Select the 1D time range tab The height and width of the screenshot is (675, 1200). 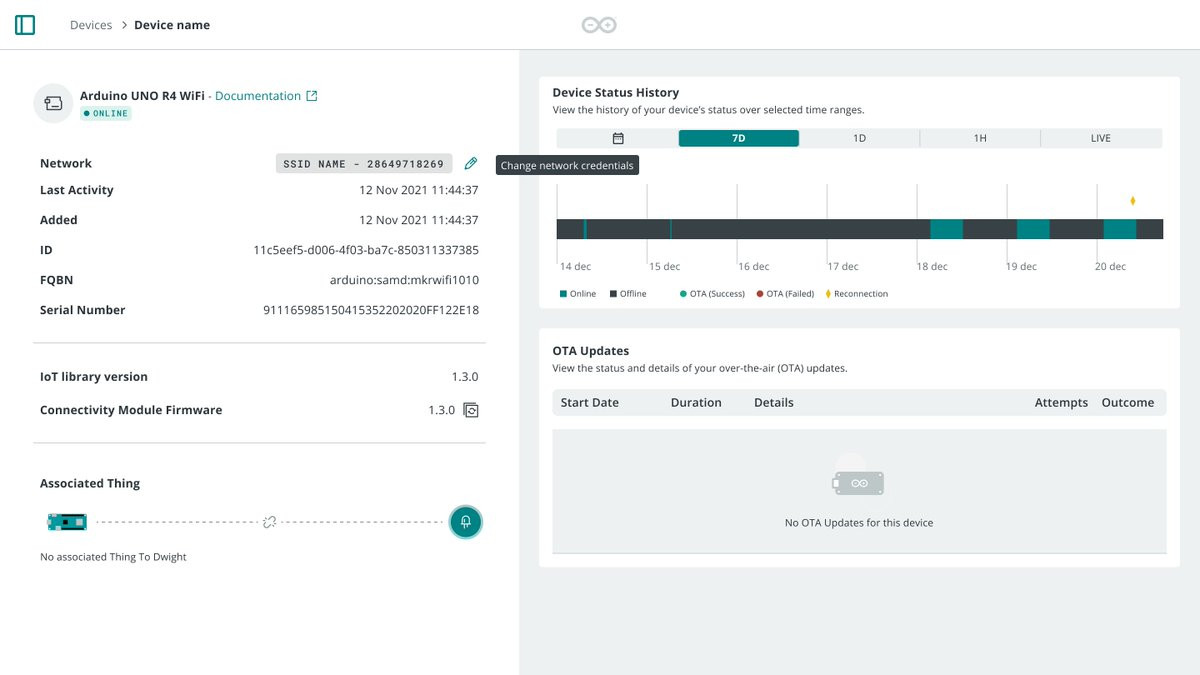pos(859,138)
